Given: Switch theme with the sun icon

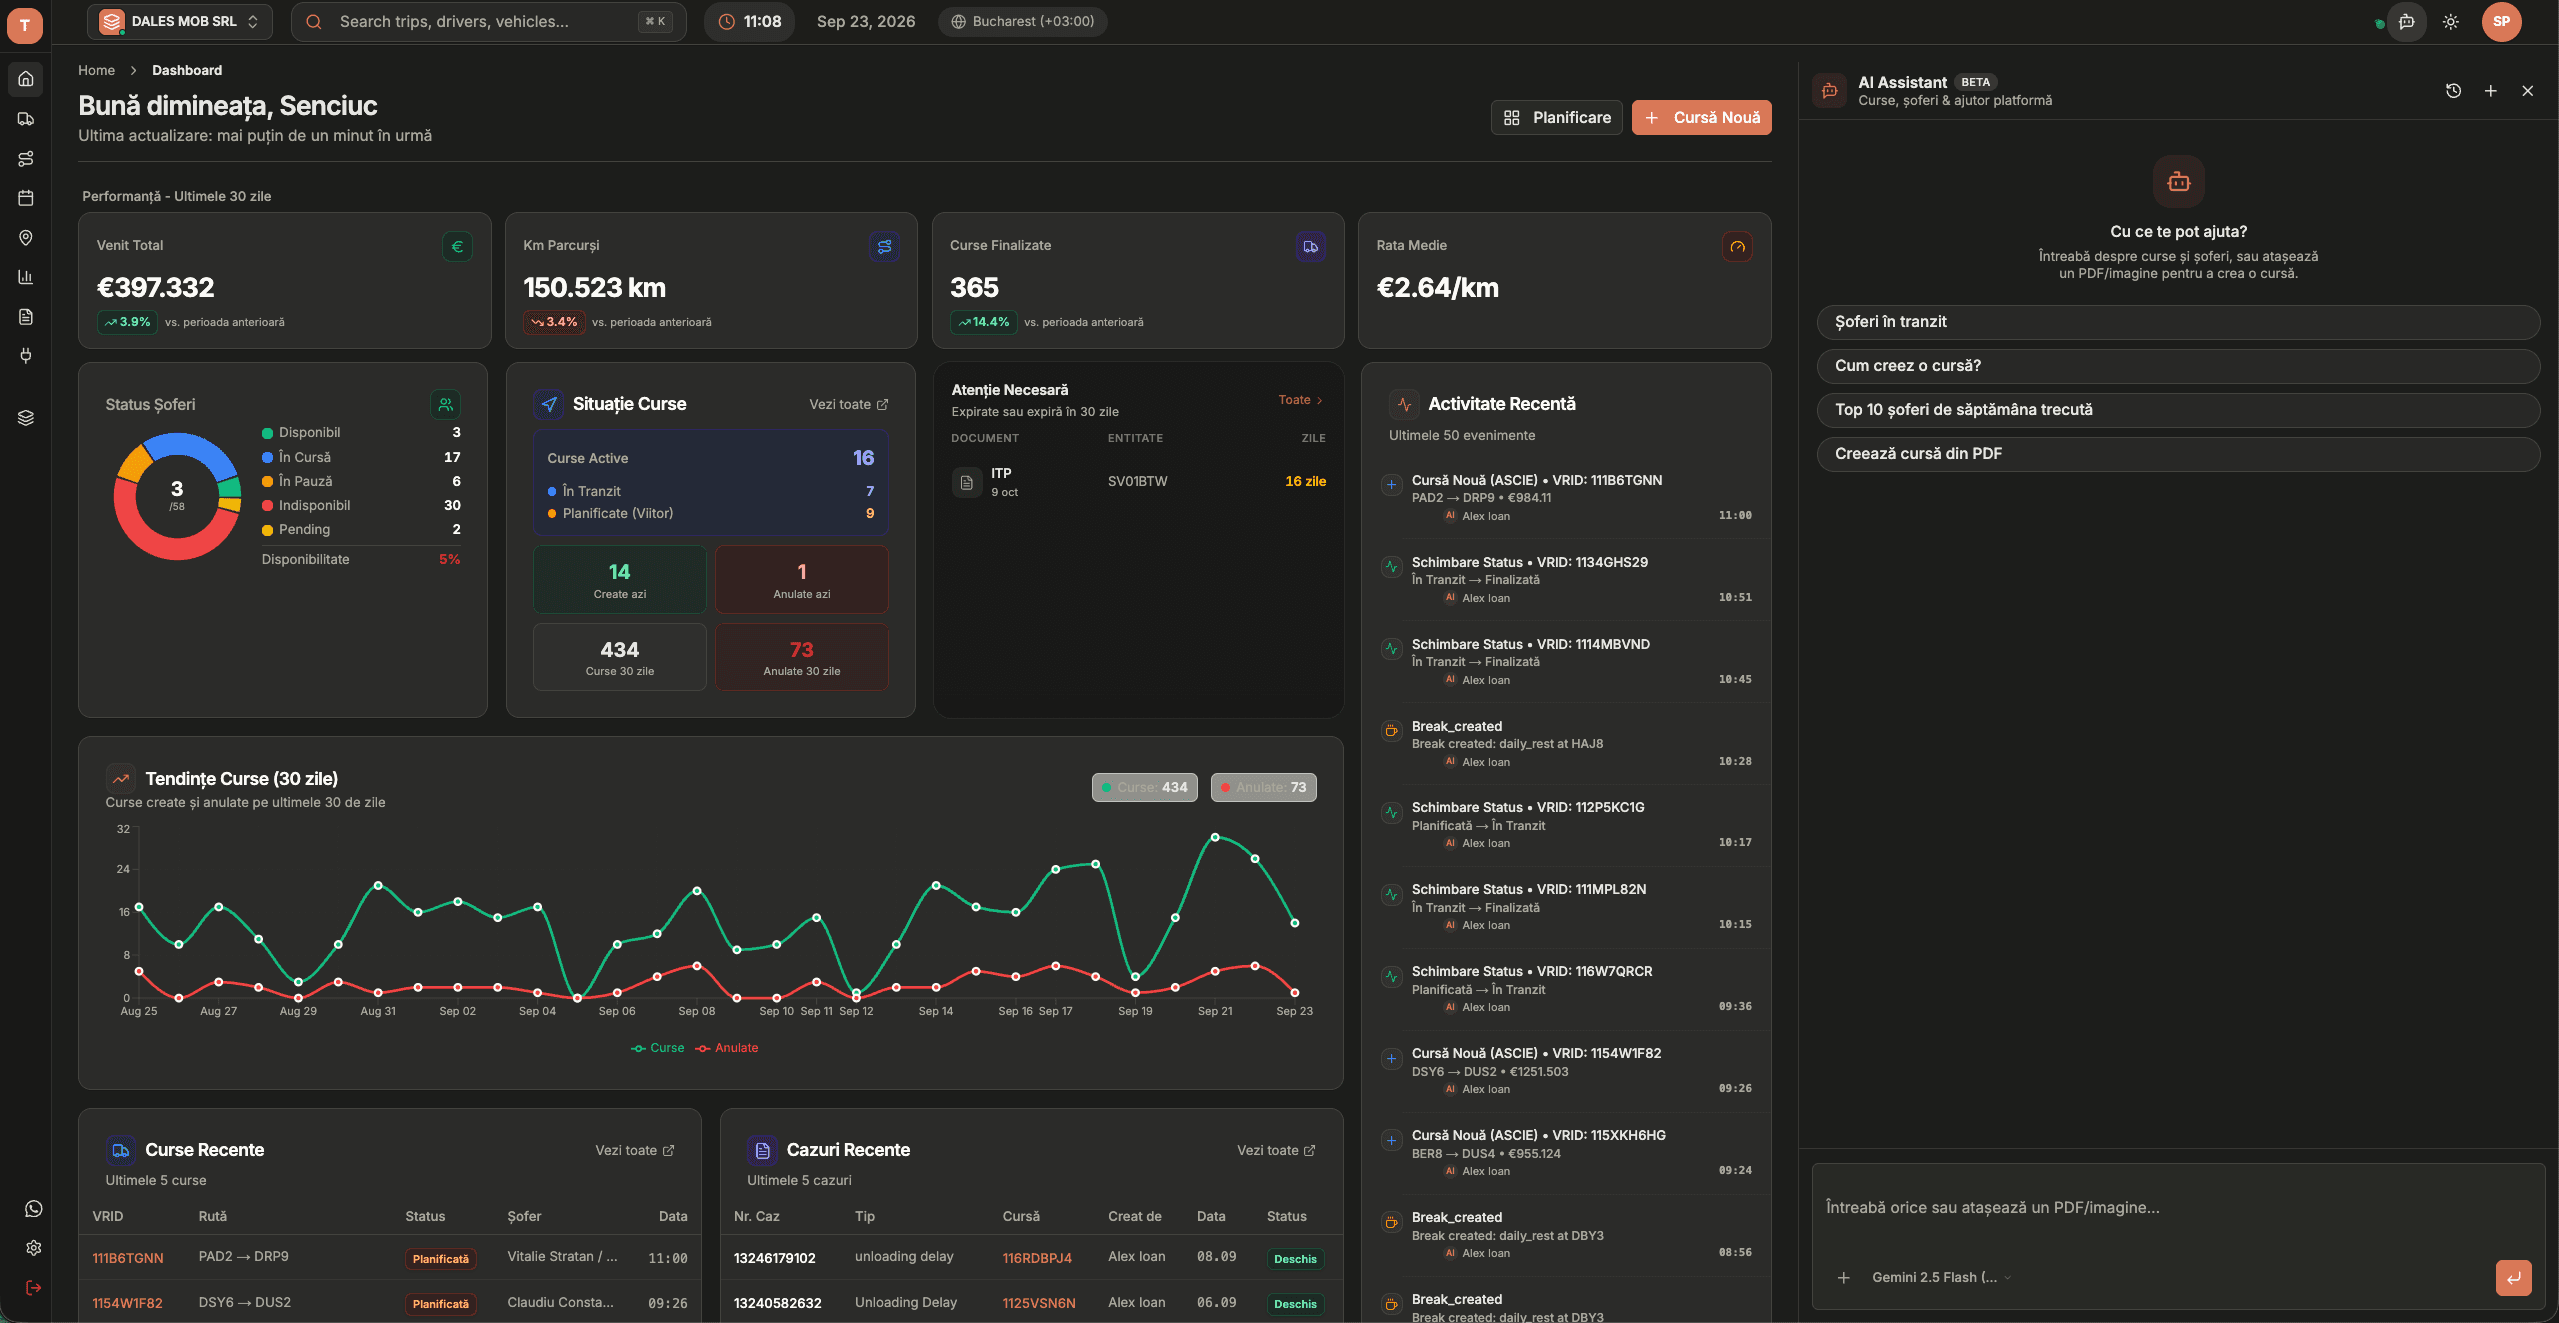Looking at the screenshot, I should 2450,22.
